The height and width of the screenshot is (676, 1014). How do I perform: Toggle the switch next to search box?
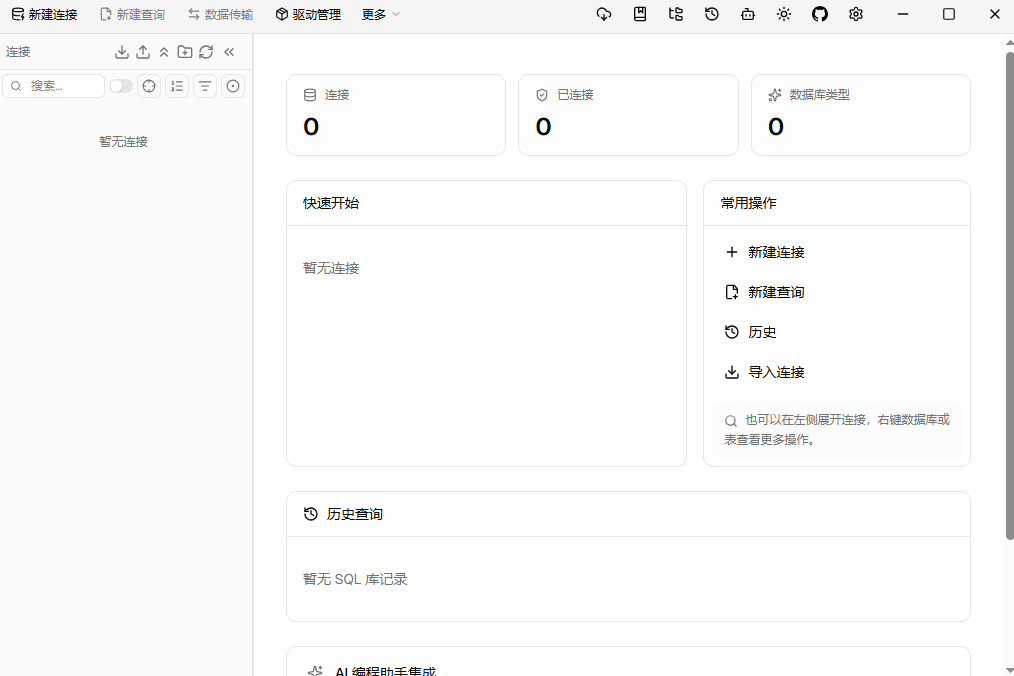click(x=120, y=86)
